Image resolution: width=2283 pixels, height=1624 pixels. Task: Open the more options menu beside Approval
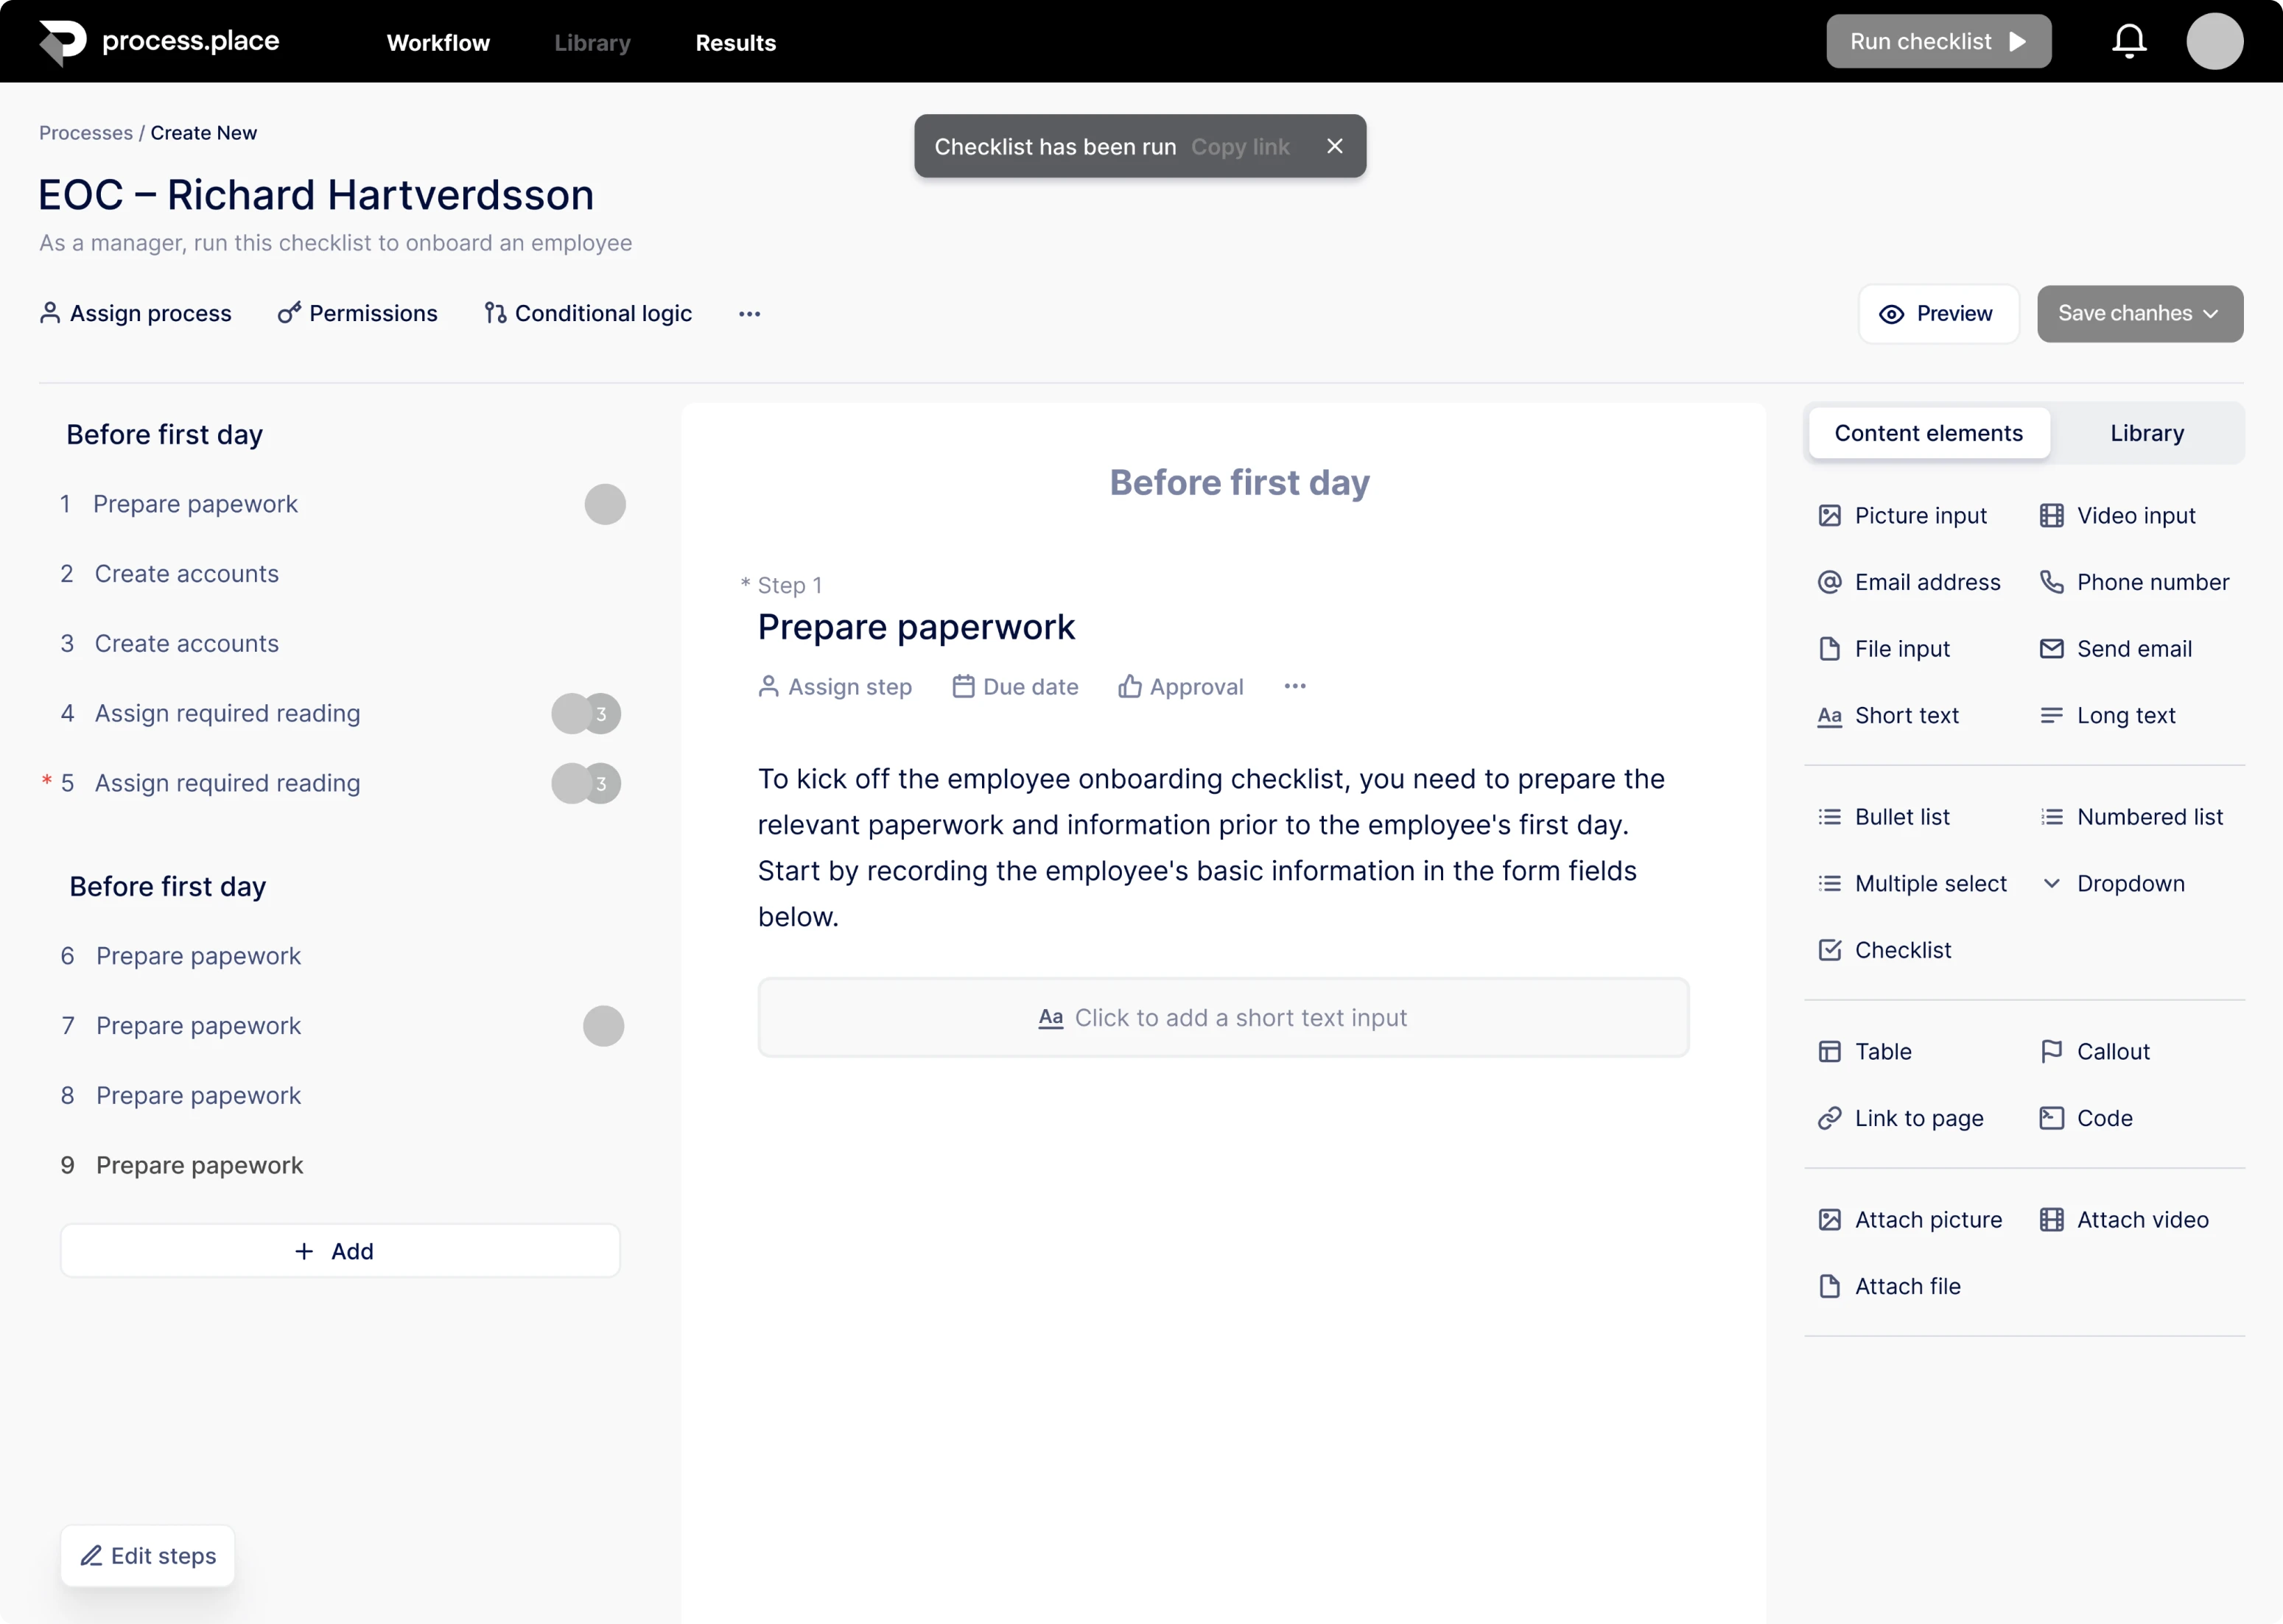(x=1294, y=686)
